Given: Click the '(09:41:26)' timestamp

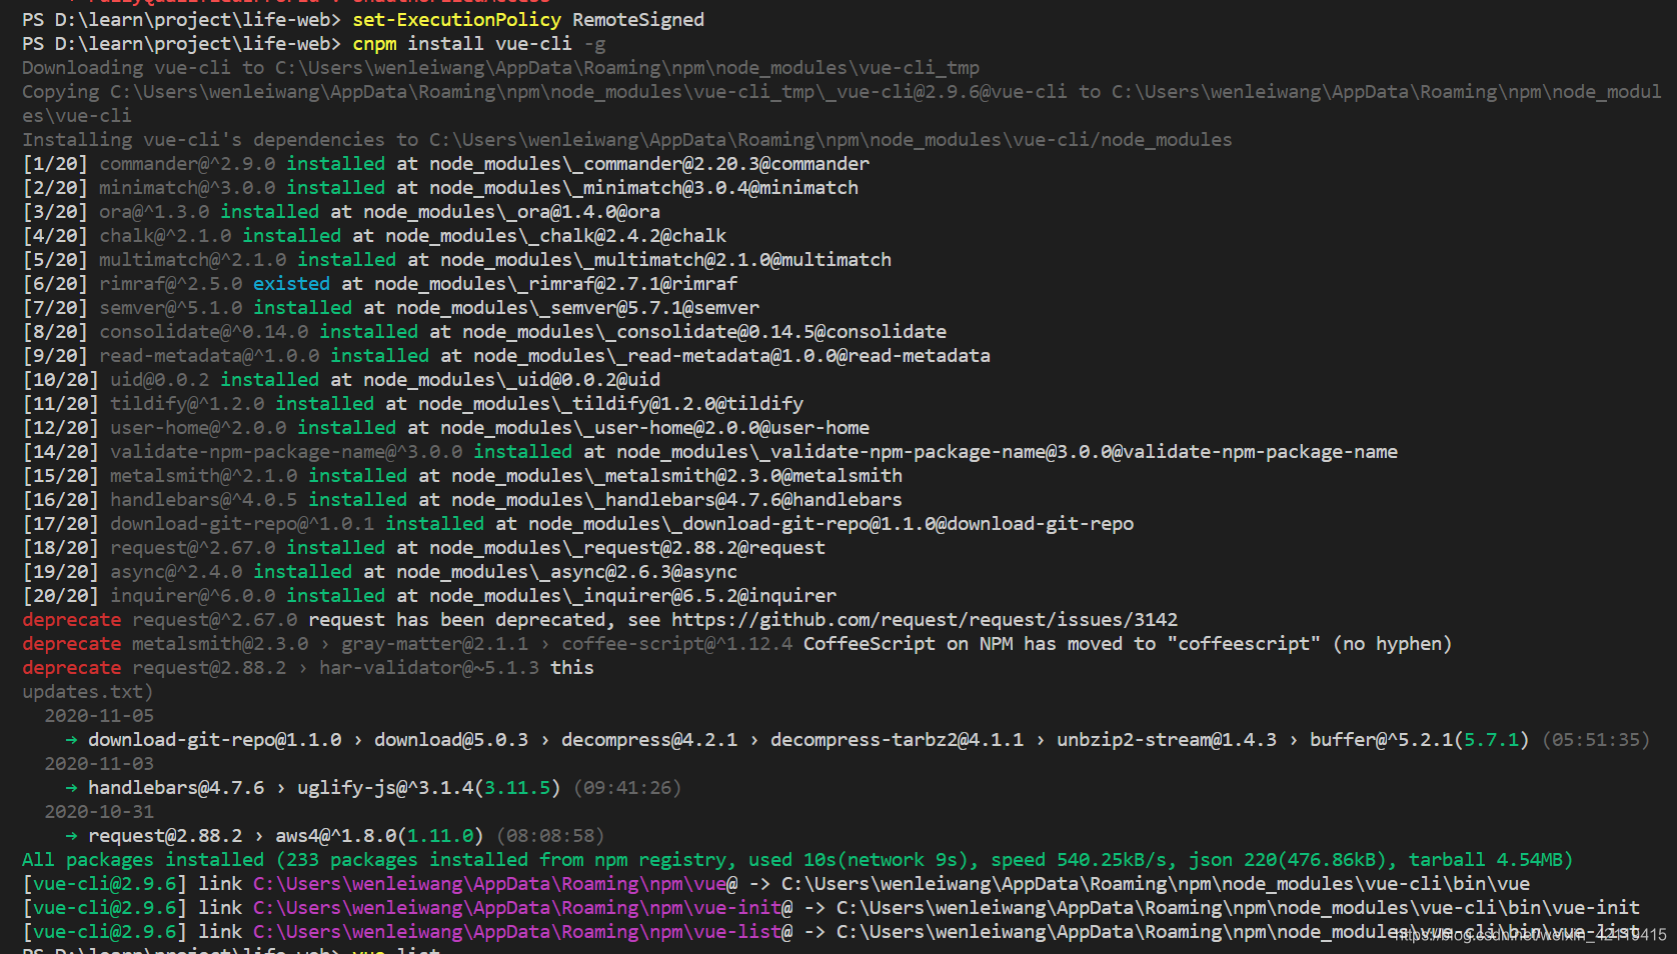Looking at the screenshot, I should tap(627, 788).
